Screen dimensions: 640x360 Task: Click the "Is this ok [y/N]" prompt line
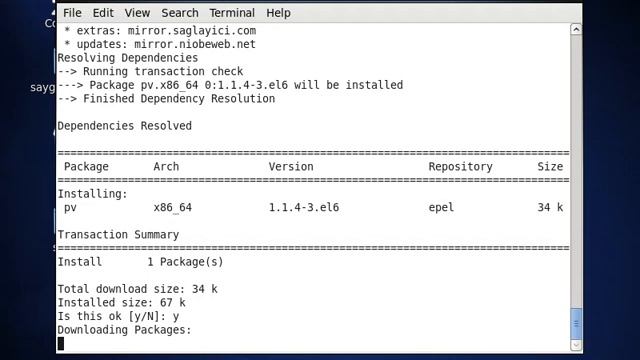tap(118, 316)
